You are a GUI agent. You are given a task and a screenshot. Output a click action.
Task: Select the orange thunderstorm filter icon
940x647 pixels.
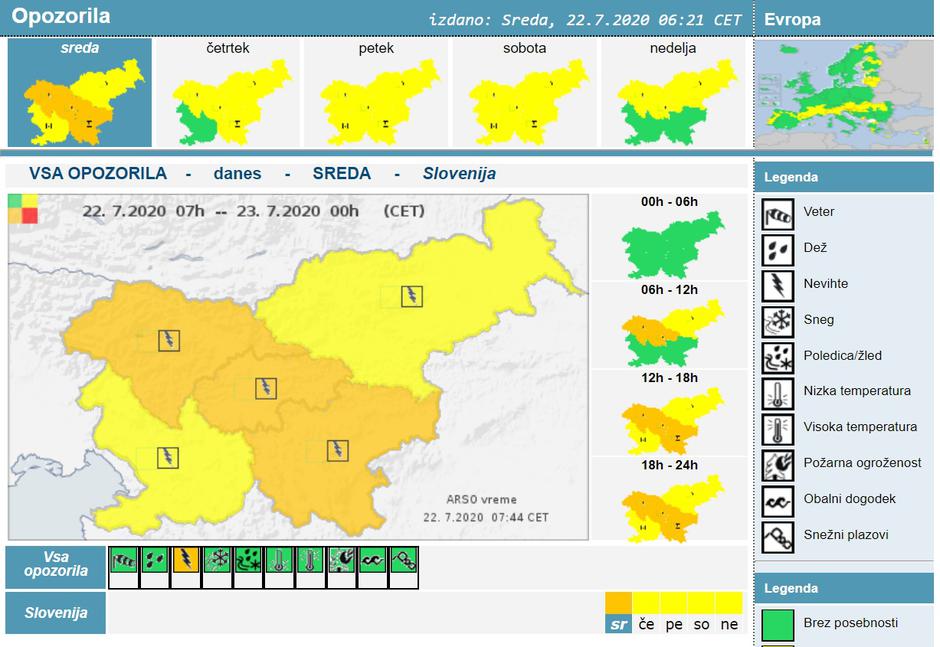click(x=186, y=561)
